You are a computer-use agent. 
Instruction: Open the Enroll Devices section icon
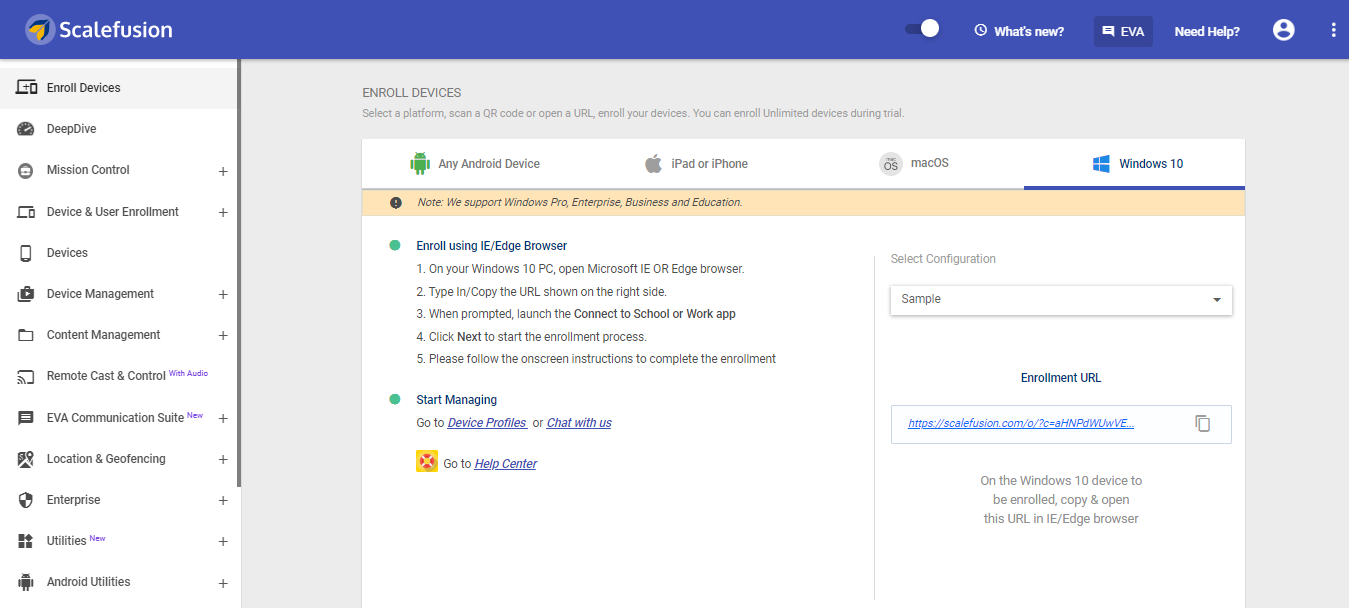(24, 88)
